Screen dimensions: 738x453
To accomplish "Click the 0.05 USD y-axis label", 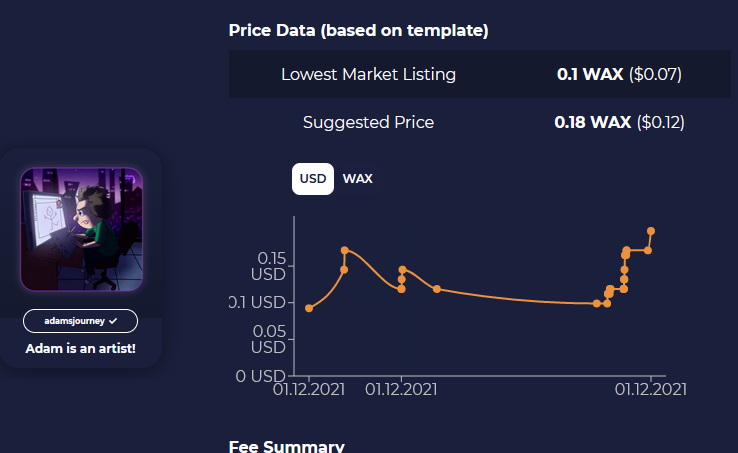I will click(268, 339).
